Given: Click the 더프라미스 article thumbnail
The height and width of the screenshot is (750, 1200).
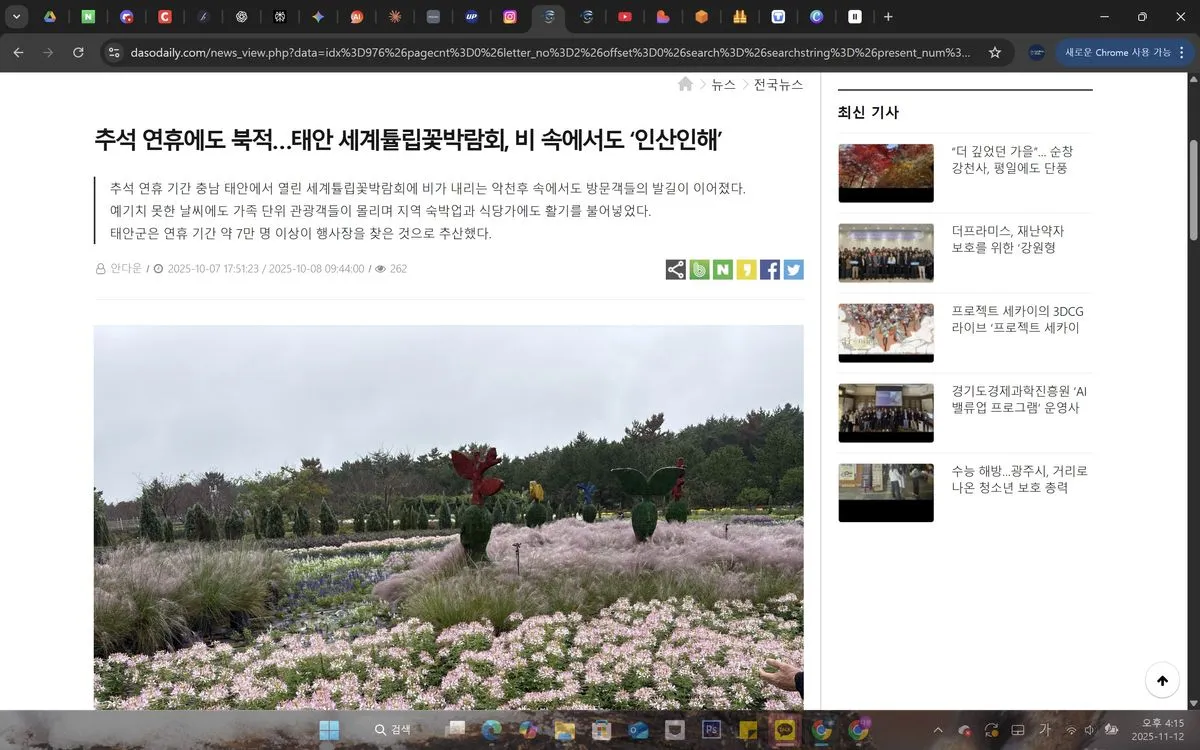Looking at the screenshot, I should 885,253.
